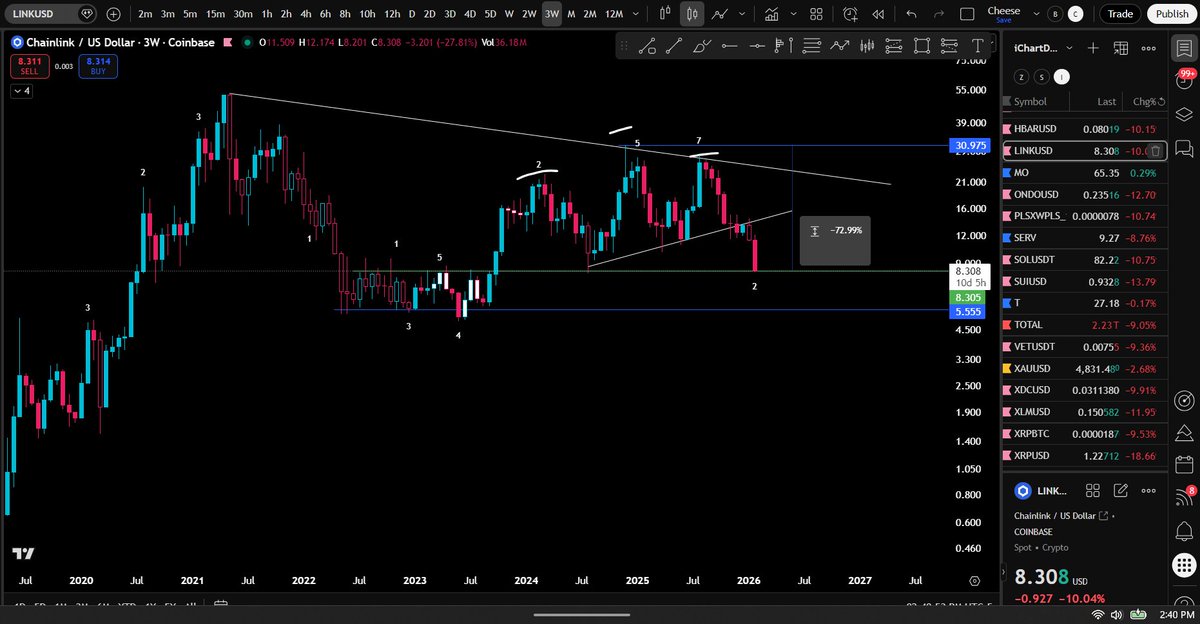Select the bars chart style icon
Image resolution: width=1200 pixels, height=624 pixels.
(667, 14)
